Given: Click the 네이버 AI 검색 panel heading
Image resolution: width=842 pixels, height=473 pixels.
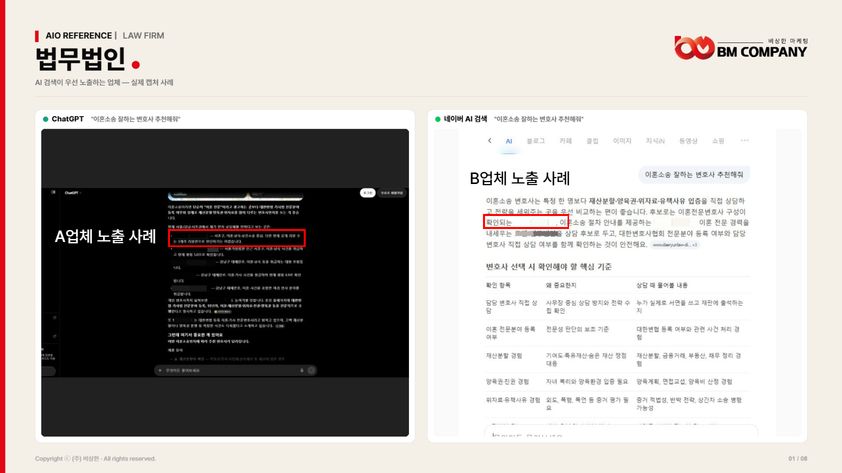Looking at the screenshot, I should coord(465,119).
